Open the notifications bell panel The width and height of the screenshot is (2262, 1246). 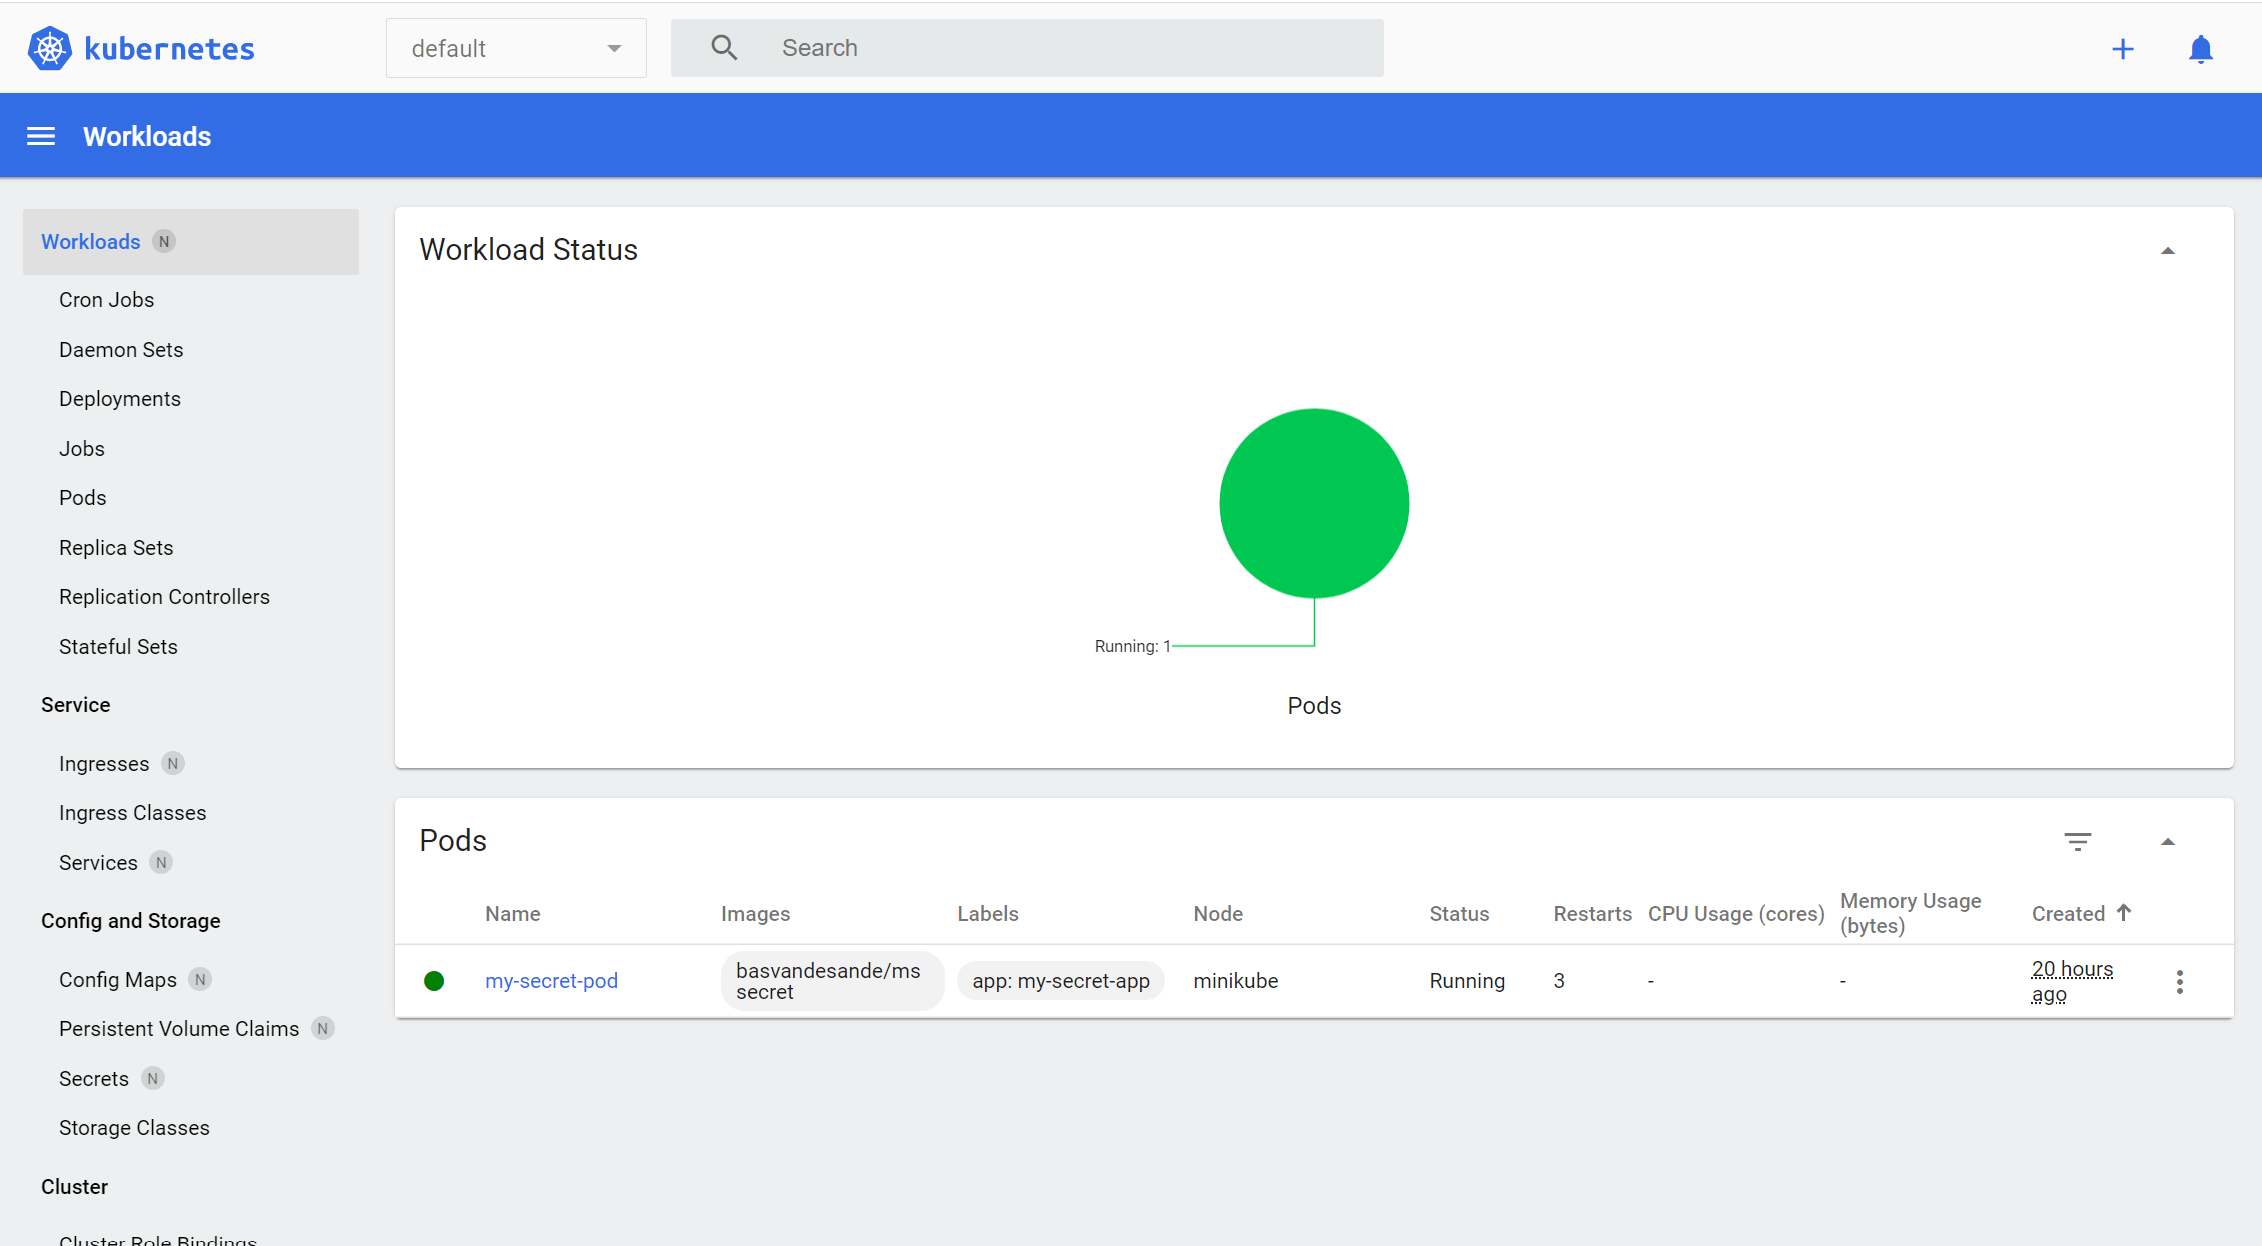(2200, 48)
